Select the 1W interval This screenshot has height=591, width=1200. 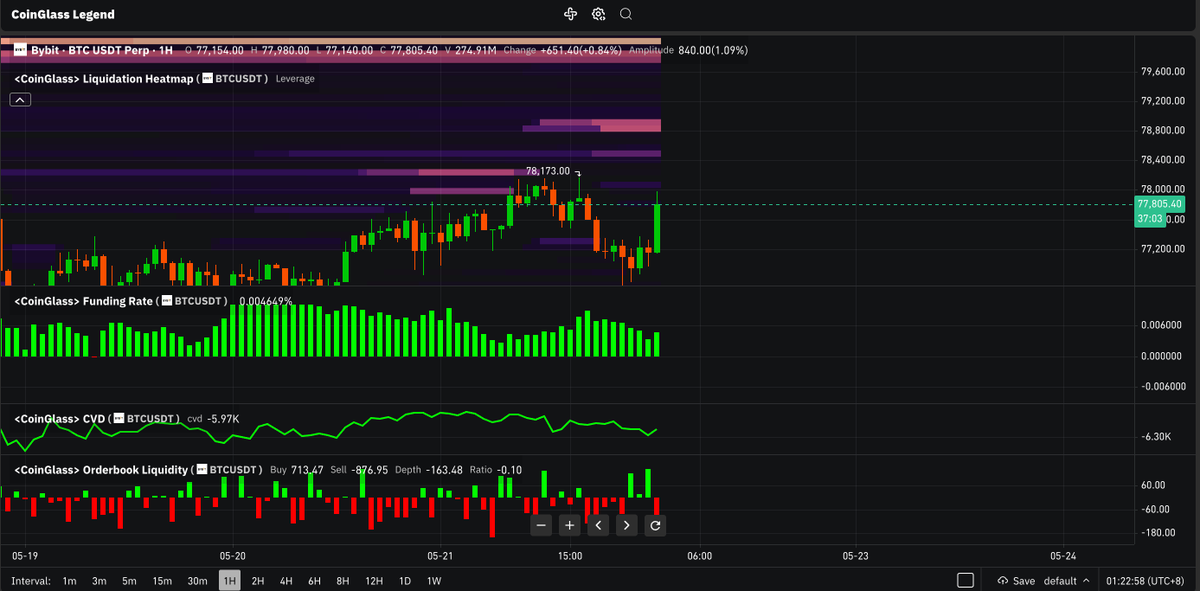[x=434, y=581]
